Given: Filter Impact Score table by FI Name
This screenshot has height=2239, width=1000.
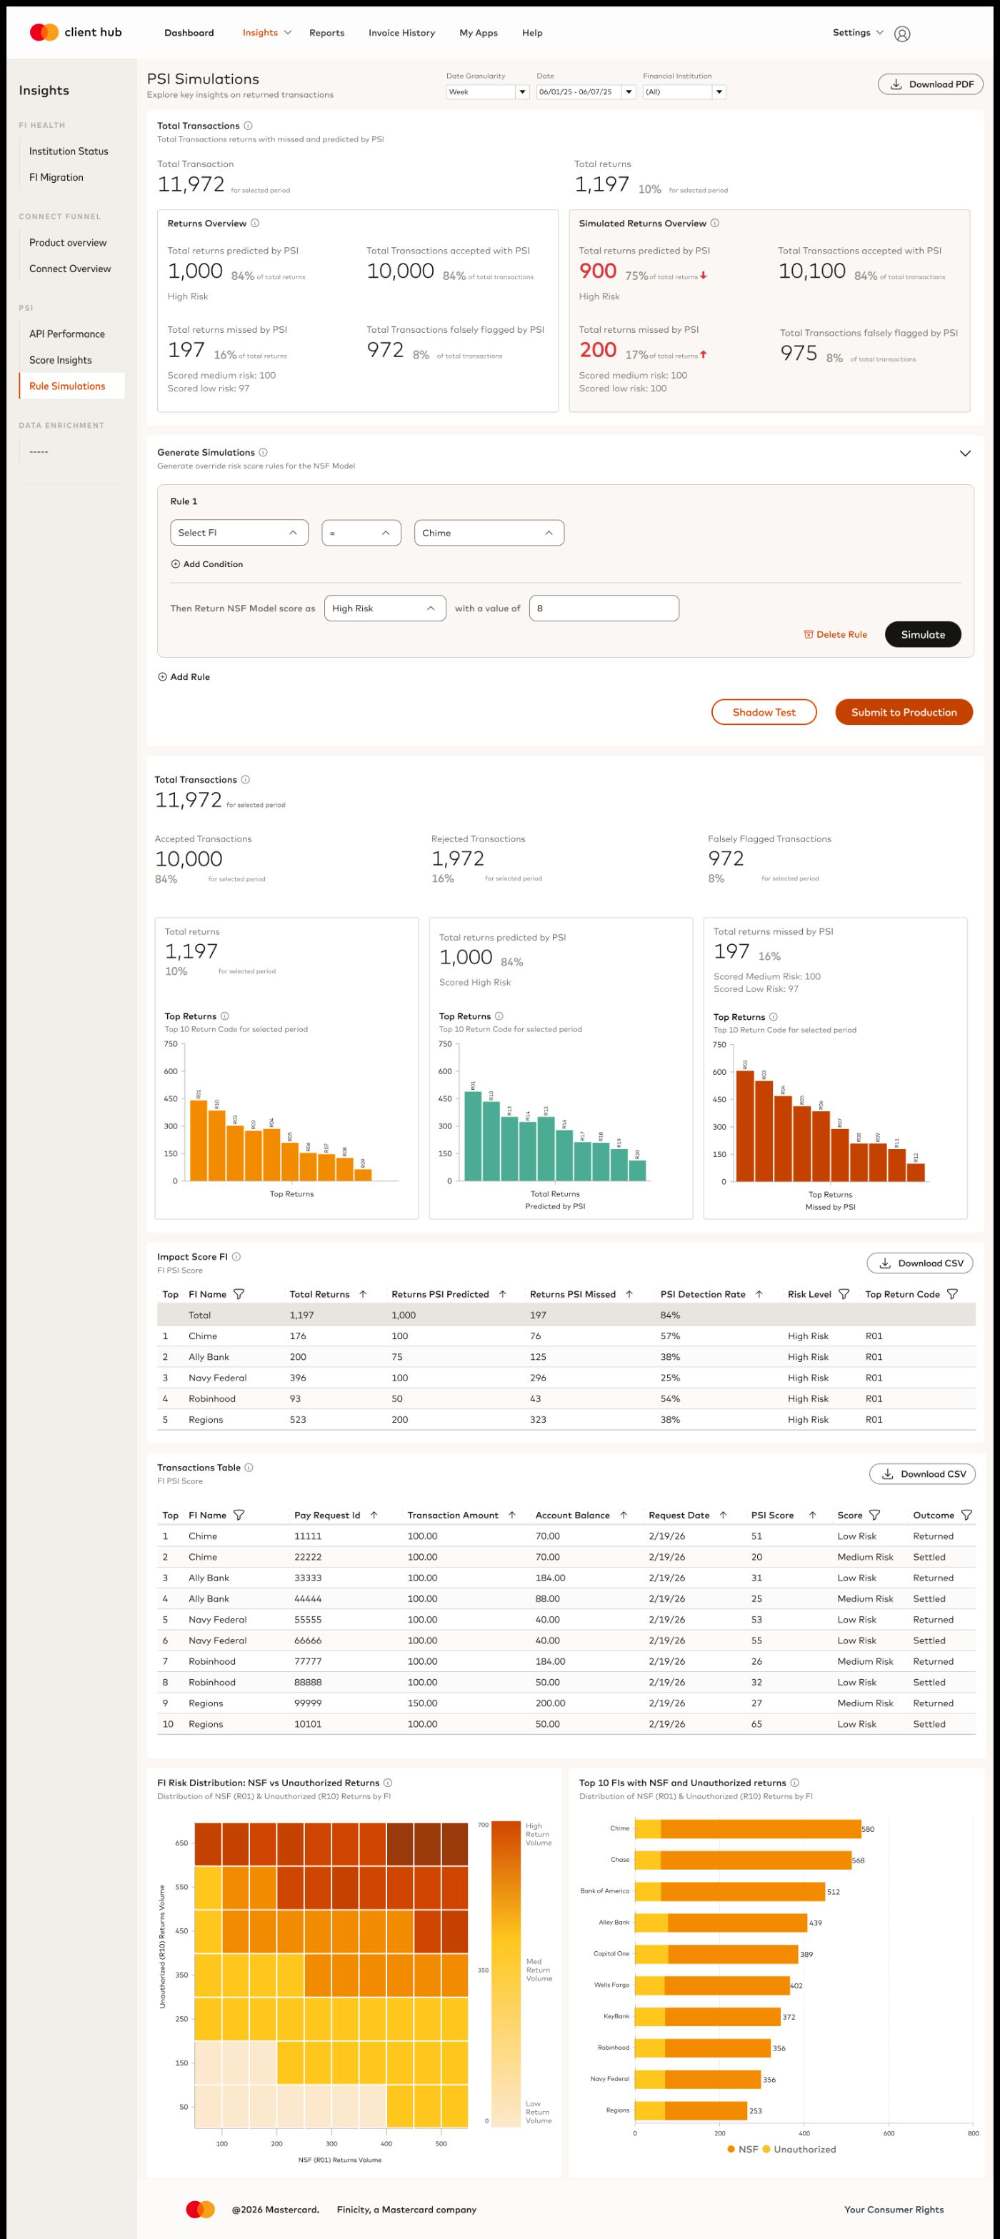Looking at the screenshot, I should (x=239, y=1294).
